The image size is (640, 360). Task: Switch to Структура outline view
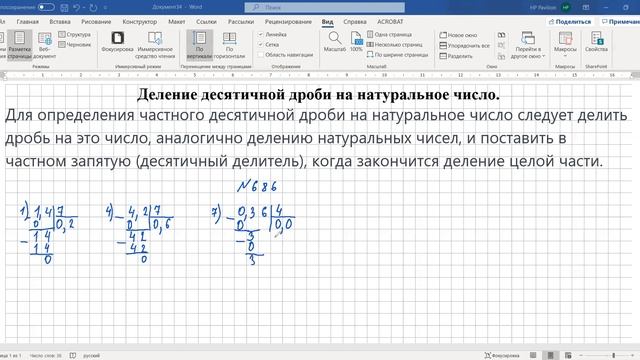75,35
